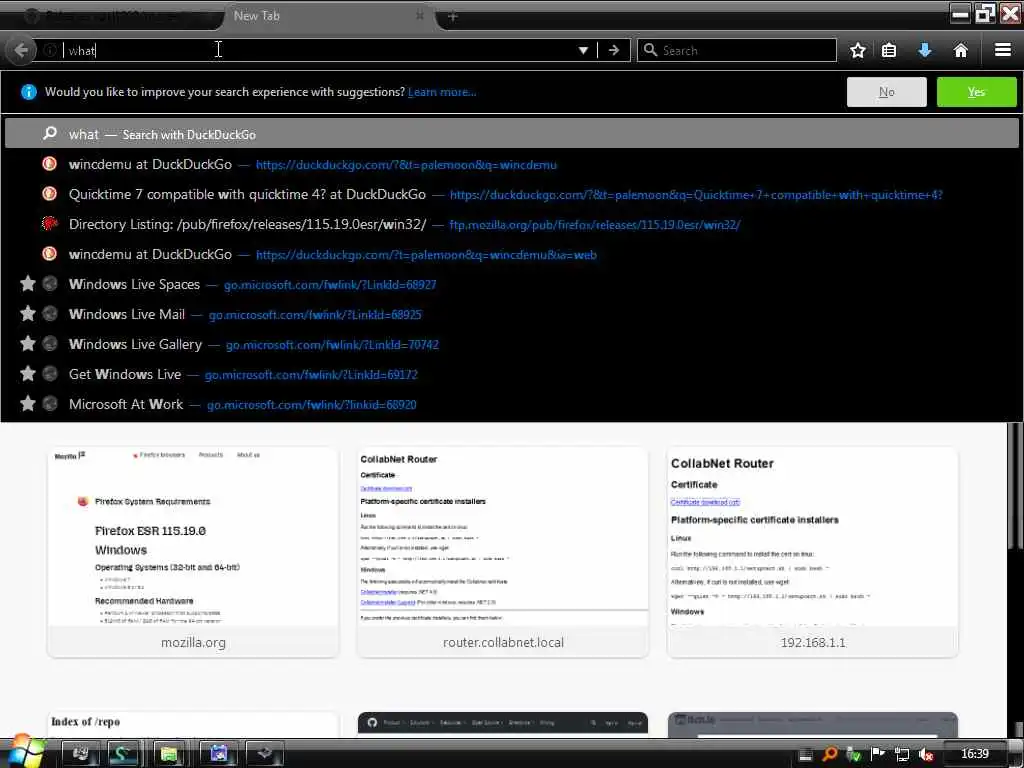Open the hamburger menu
The width and height of the screenshot is (1024, 768).
pos(1003,50)
